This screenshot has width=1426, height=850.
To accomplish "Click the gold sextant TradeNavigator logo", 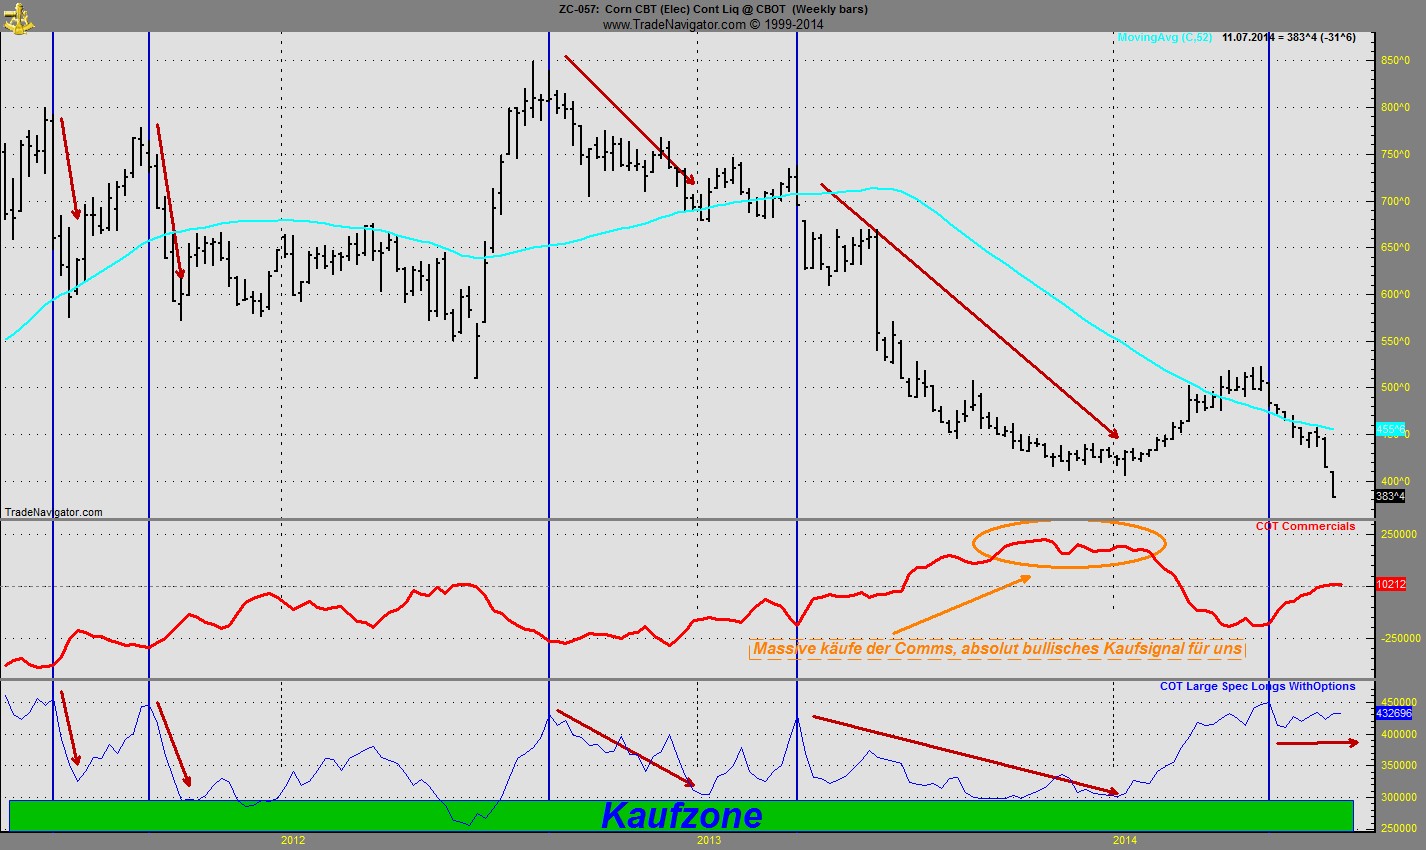I will (17, 14).
